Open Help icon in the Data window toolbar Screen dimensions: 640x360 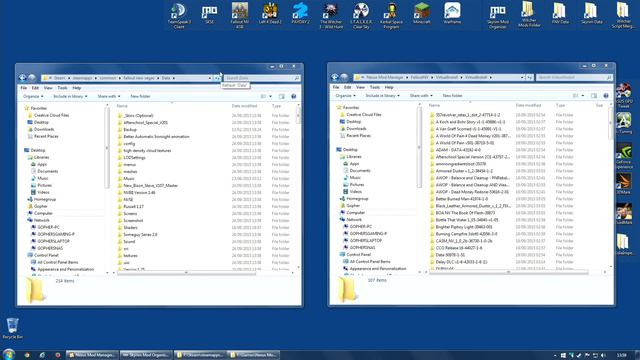tap(293, 96)
